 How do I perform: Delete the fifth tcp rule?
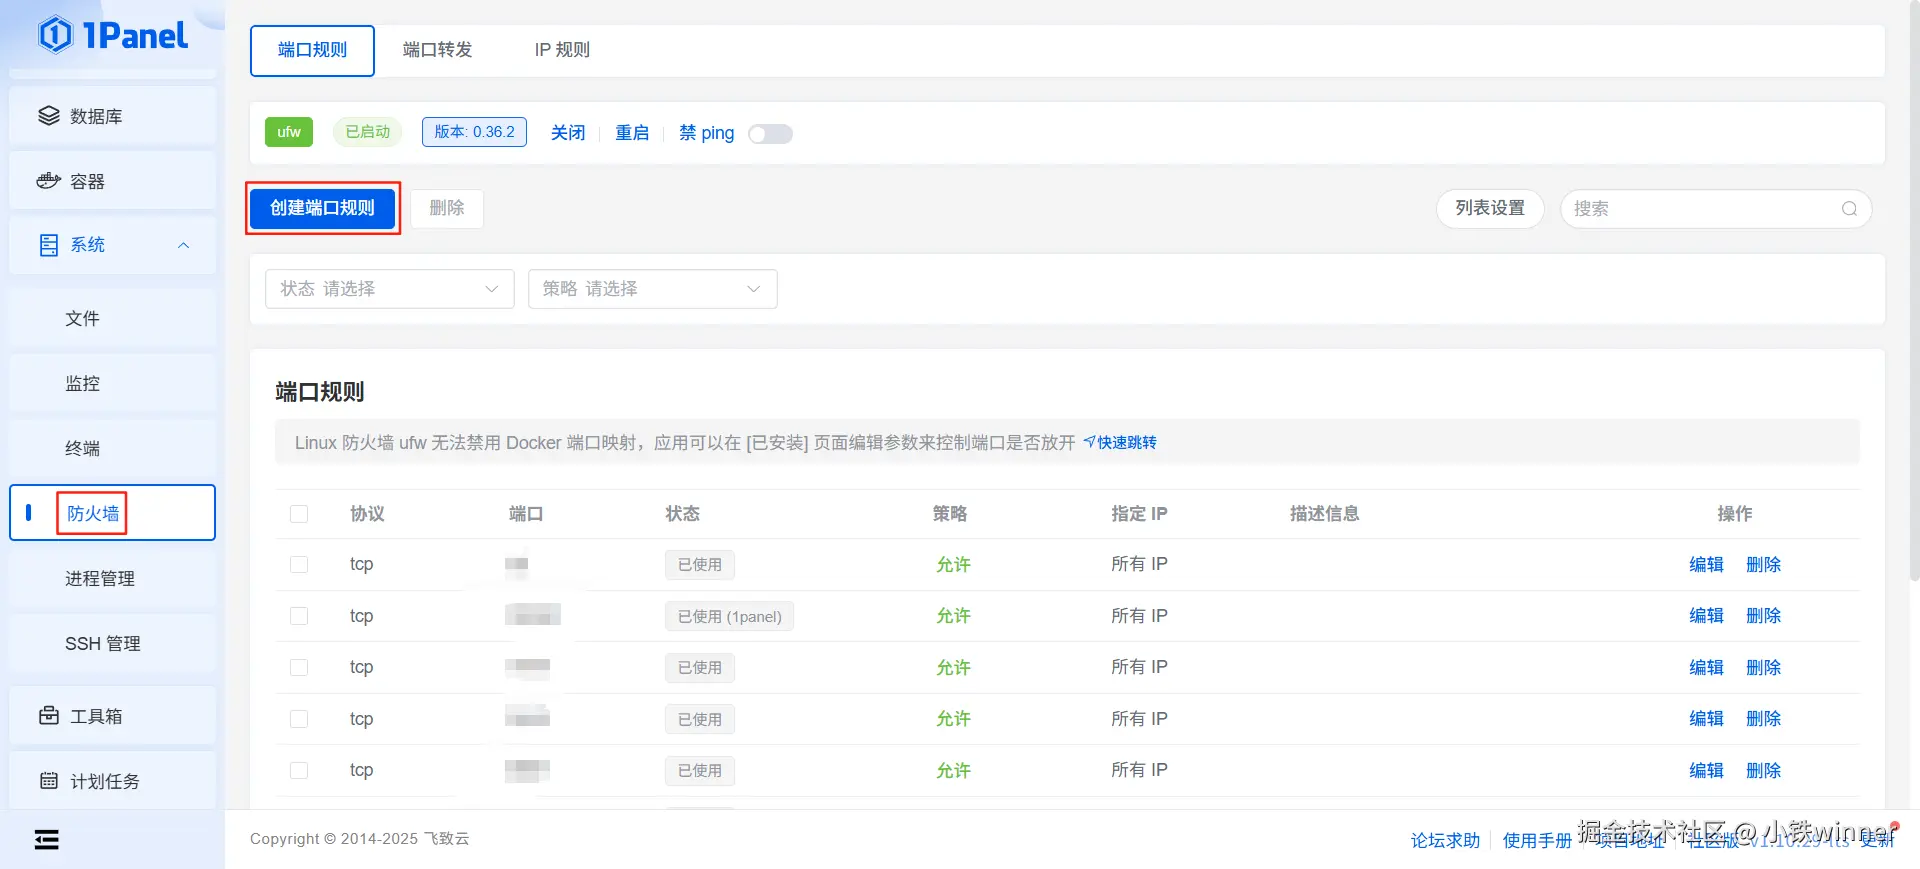(1764, 770)
